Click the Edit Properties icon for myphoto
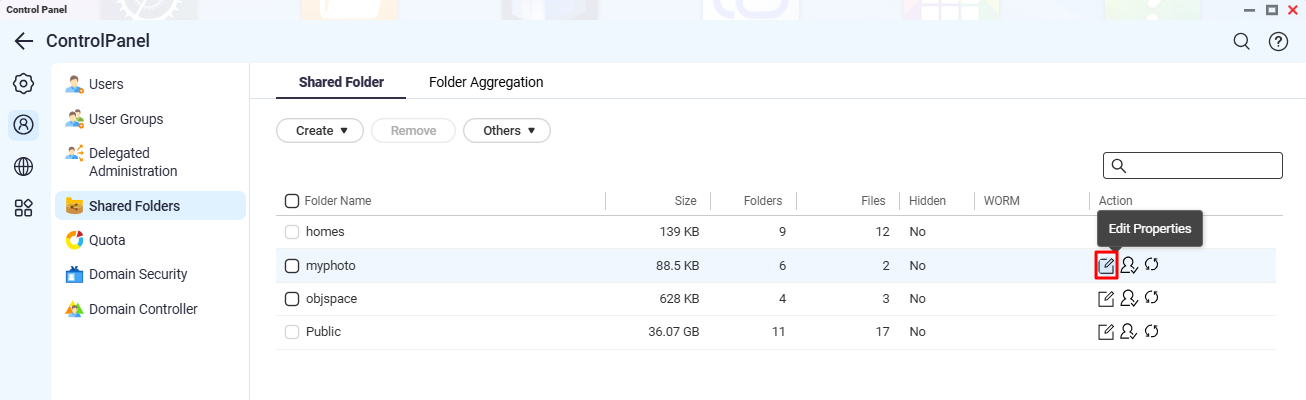 point(1106,265)
